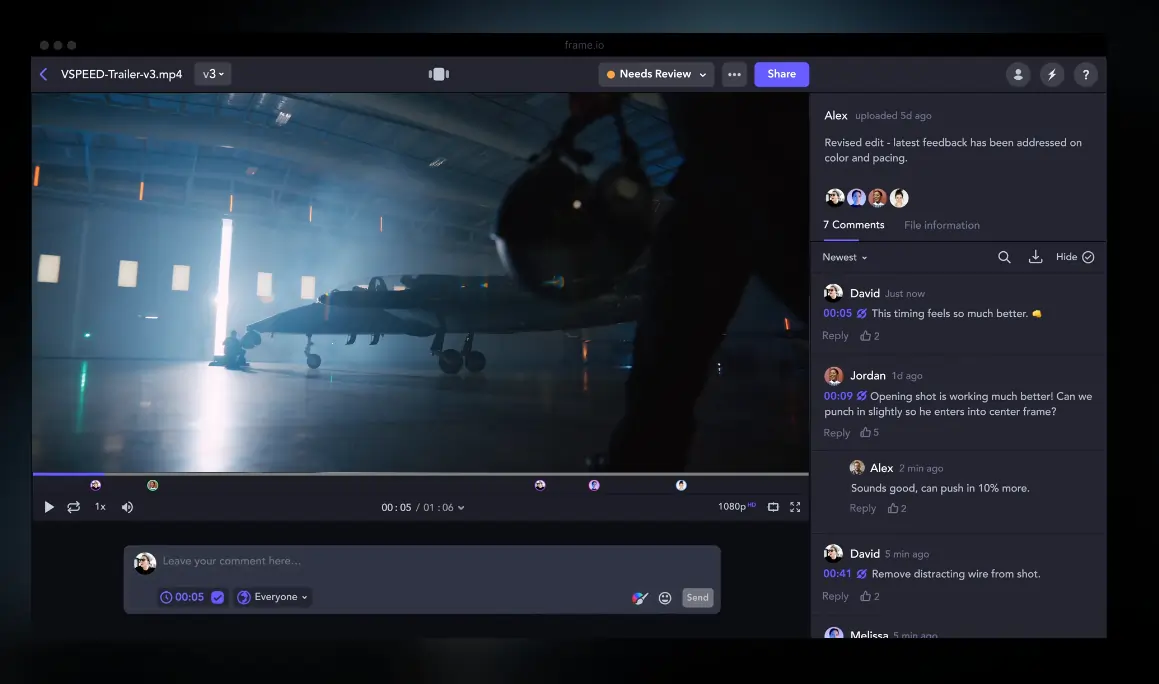Image resolution: width=1159 pixels, height=684 pixels.
Task: Open the lightning quick actions icon
Action: [x=1051, y=74]
